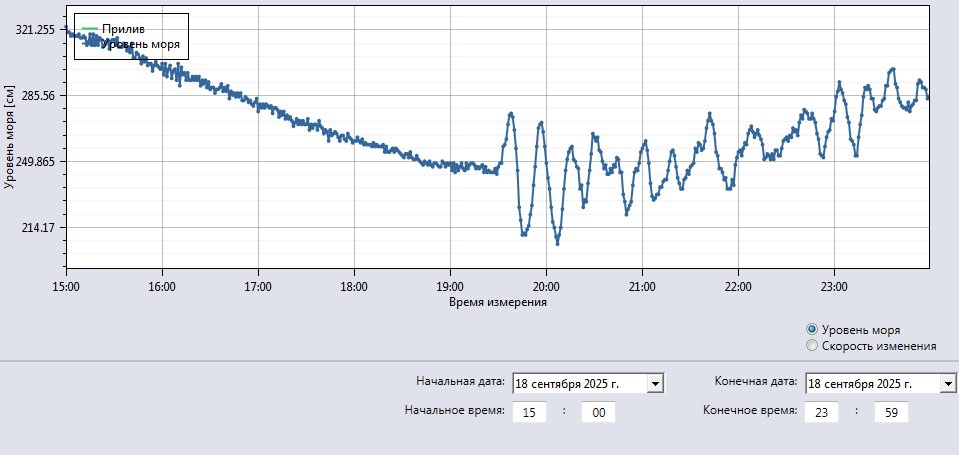Click the start time hour field showing 15

pyautogui.click(x=529, y=411)
